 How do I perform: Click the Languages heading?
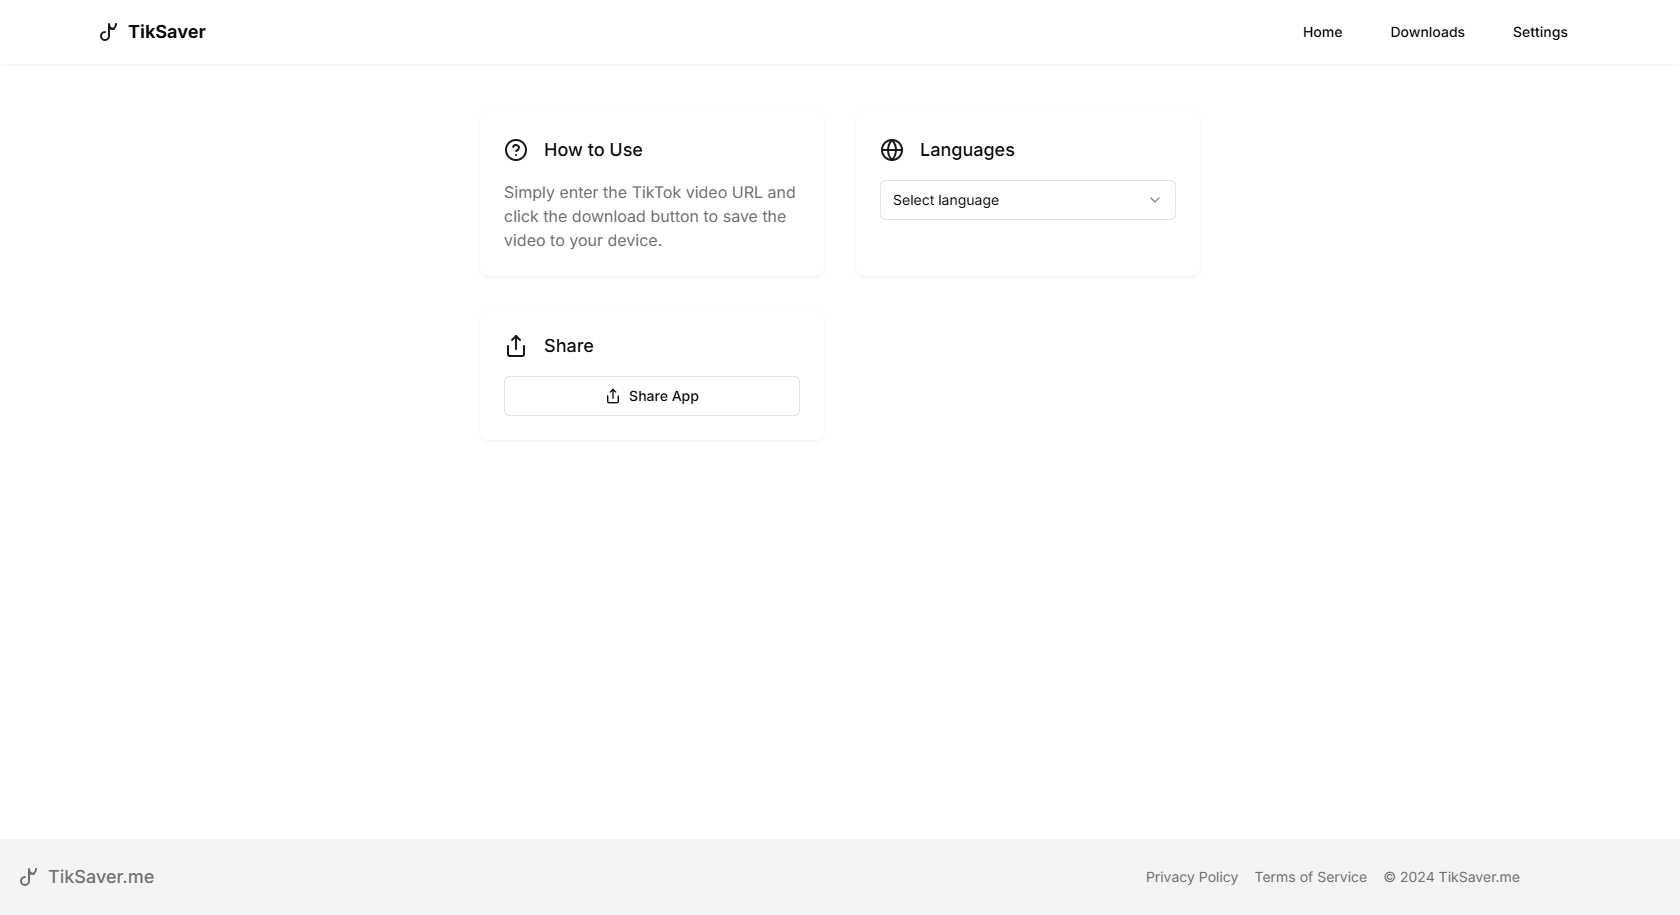coord(967,150)
